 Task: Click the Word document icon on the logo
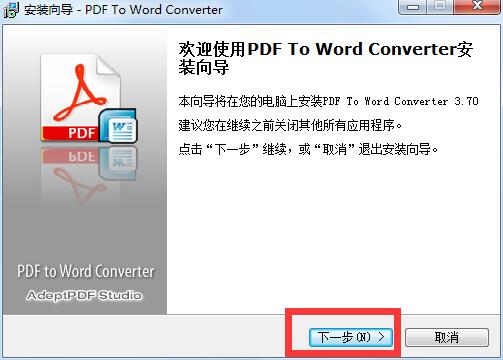pyautogui.click(x=118, y=126)
